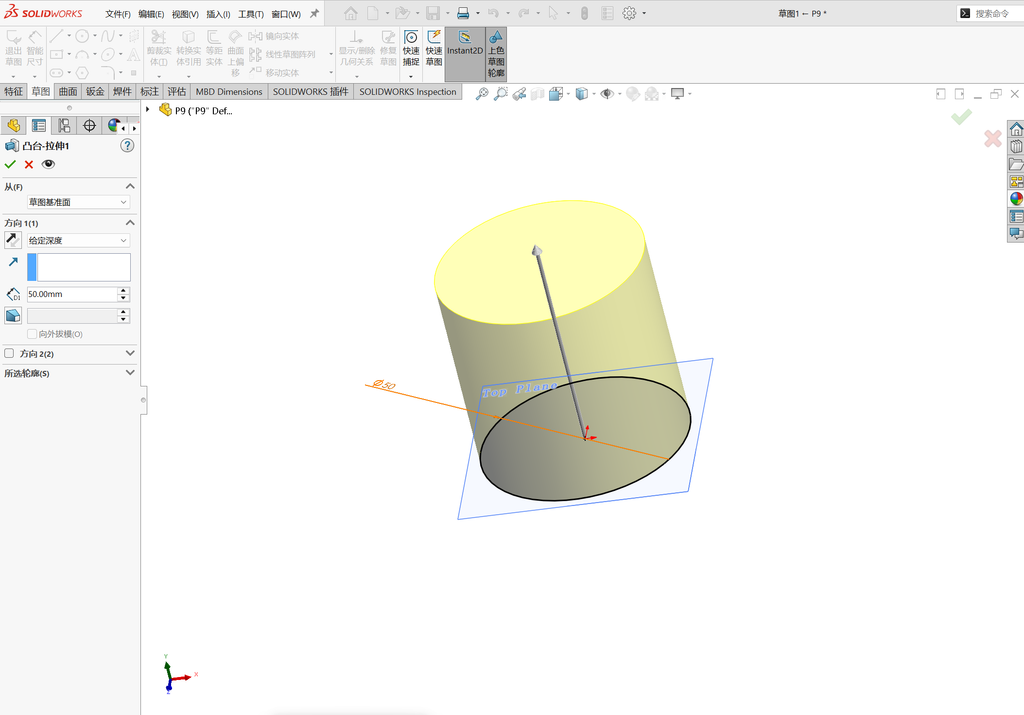
Task: Toggle the Instant2D button
Action: click(x=465, y=54)
